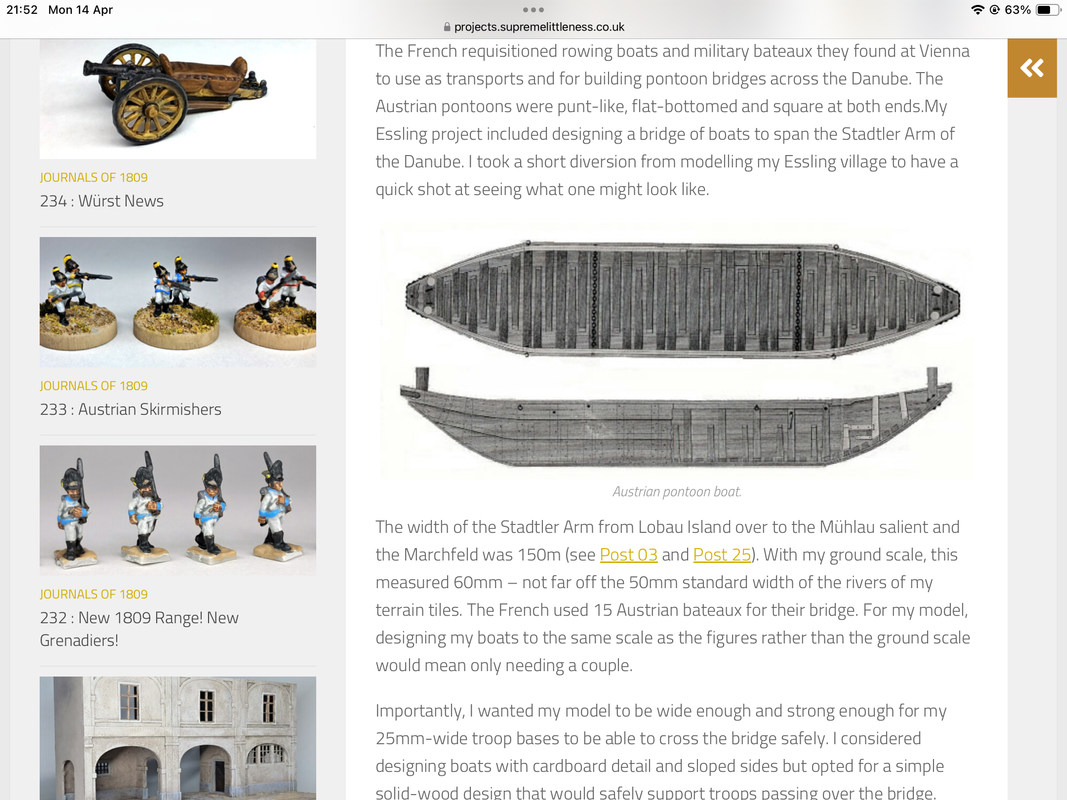Viewport: 1067px width, 800px height.
Task: Select Journals of 1809 category above New 1809 Range
Action: pyautogui.click(x=93, y=594)
